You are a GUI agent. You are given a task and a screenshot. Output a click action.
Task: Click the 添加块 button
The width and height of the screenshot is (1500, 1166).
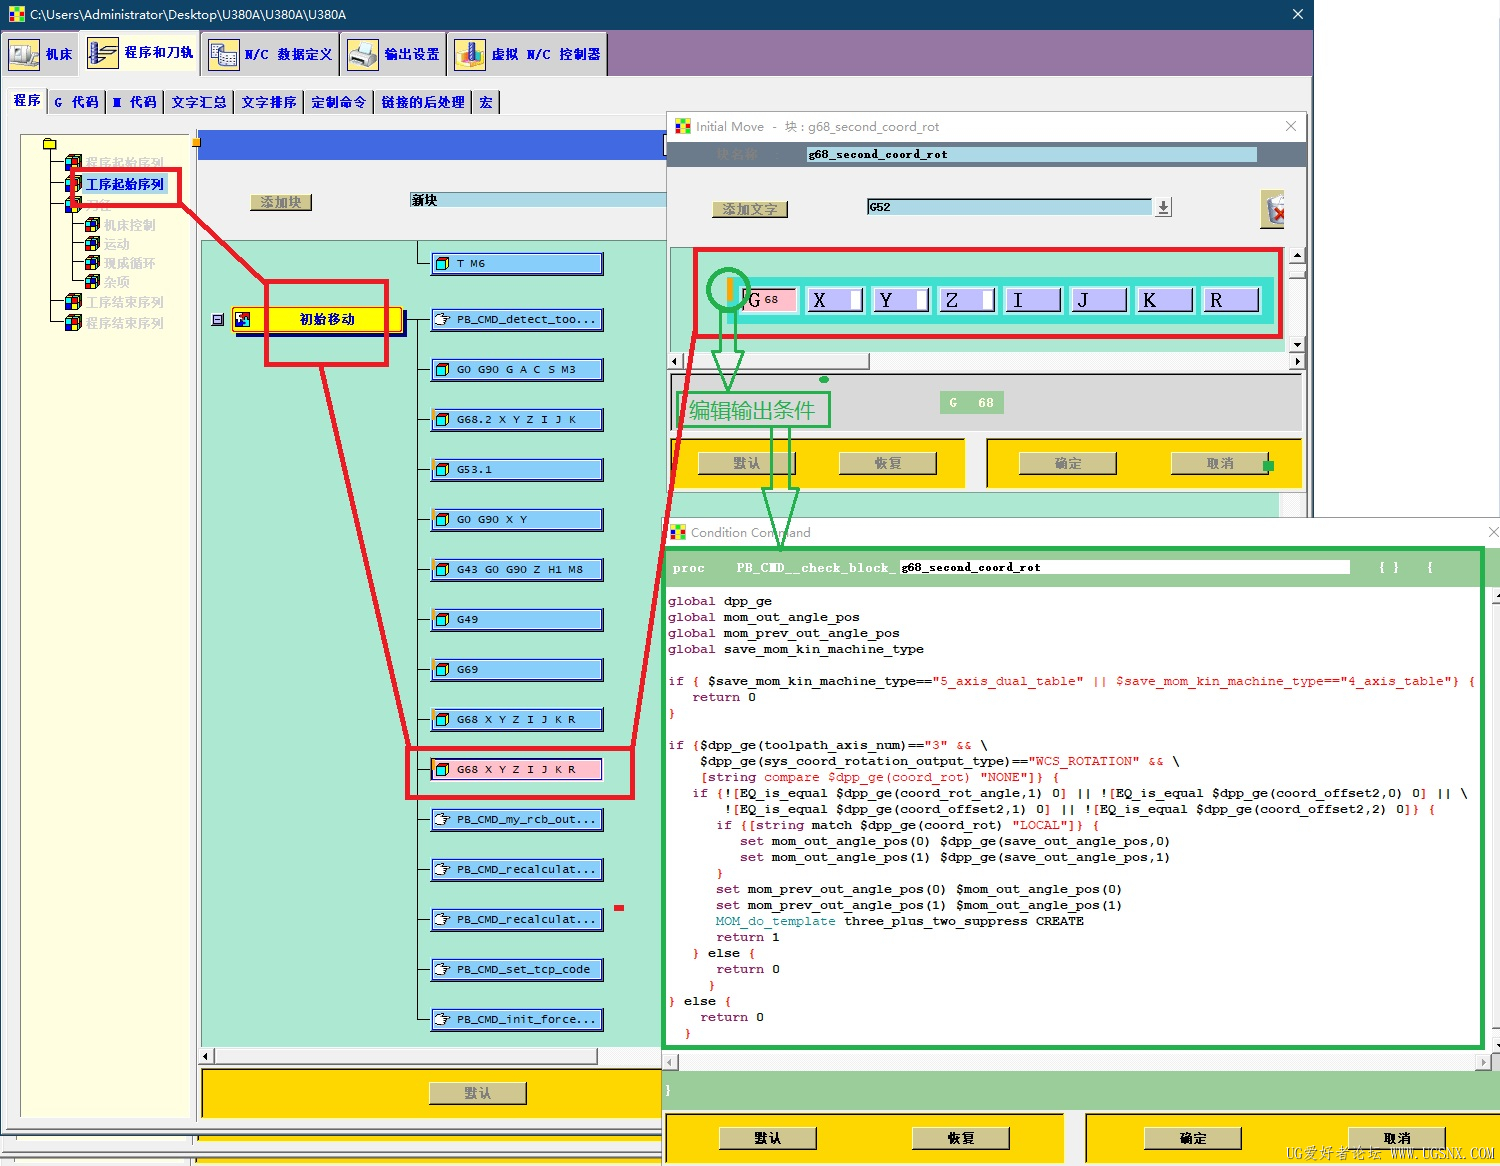click(281, 202)
